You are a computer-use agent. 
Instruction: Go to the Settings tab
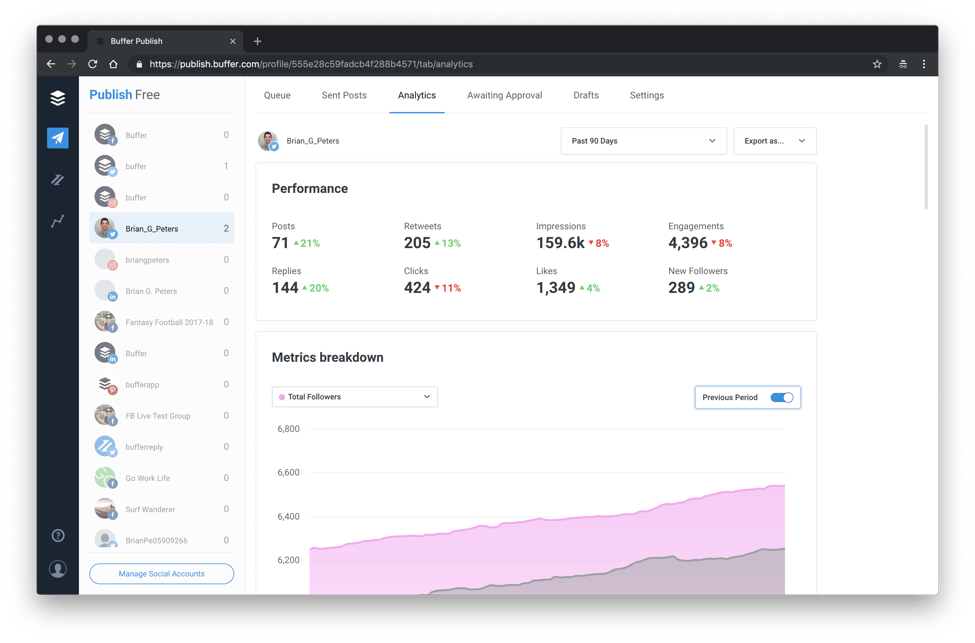tap(646, 96)
